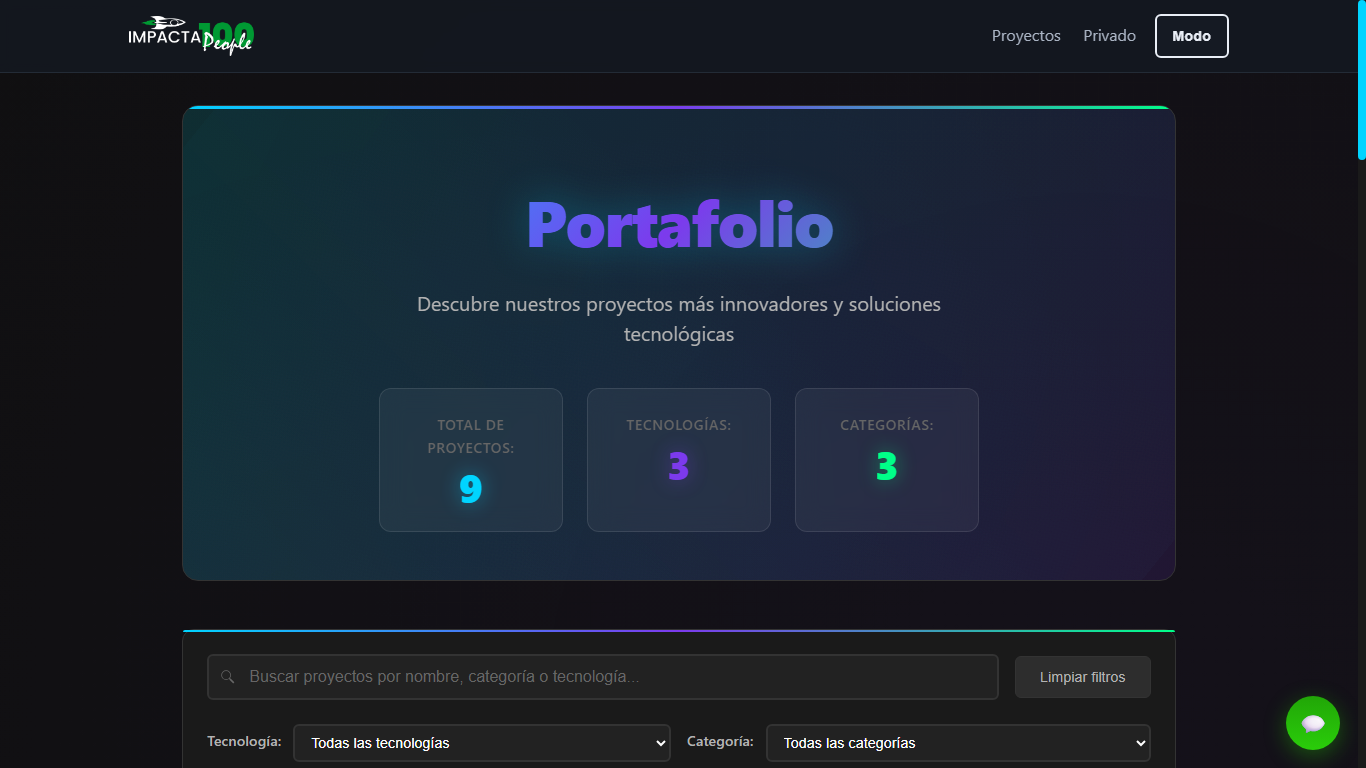
Task: Click the Categoría filter label
Action: click(x=720, y=742)
